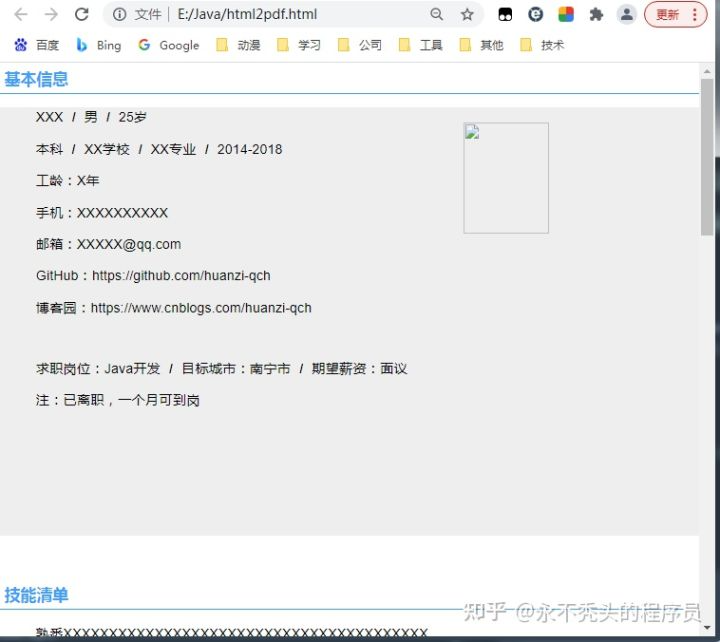Click the 工龄：X年 line

pyautogui.click(x=68, y=180)
